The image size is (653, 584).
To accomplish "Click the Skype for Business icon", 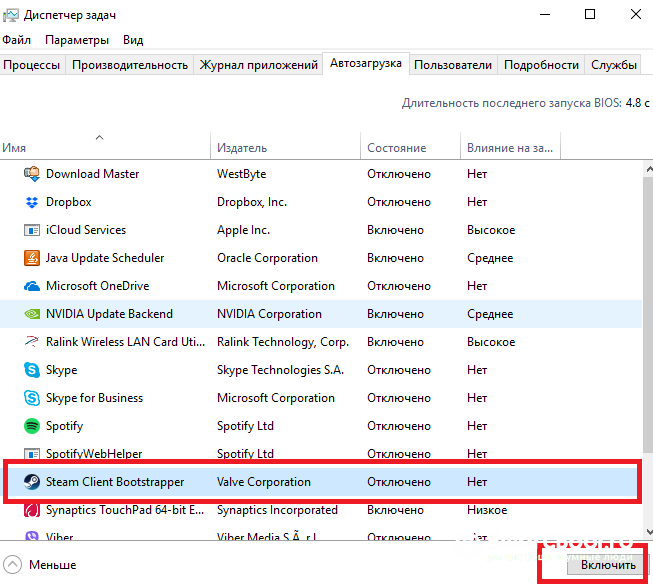I will click(x=32, y=398).
